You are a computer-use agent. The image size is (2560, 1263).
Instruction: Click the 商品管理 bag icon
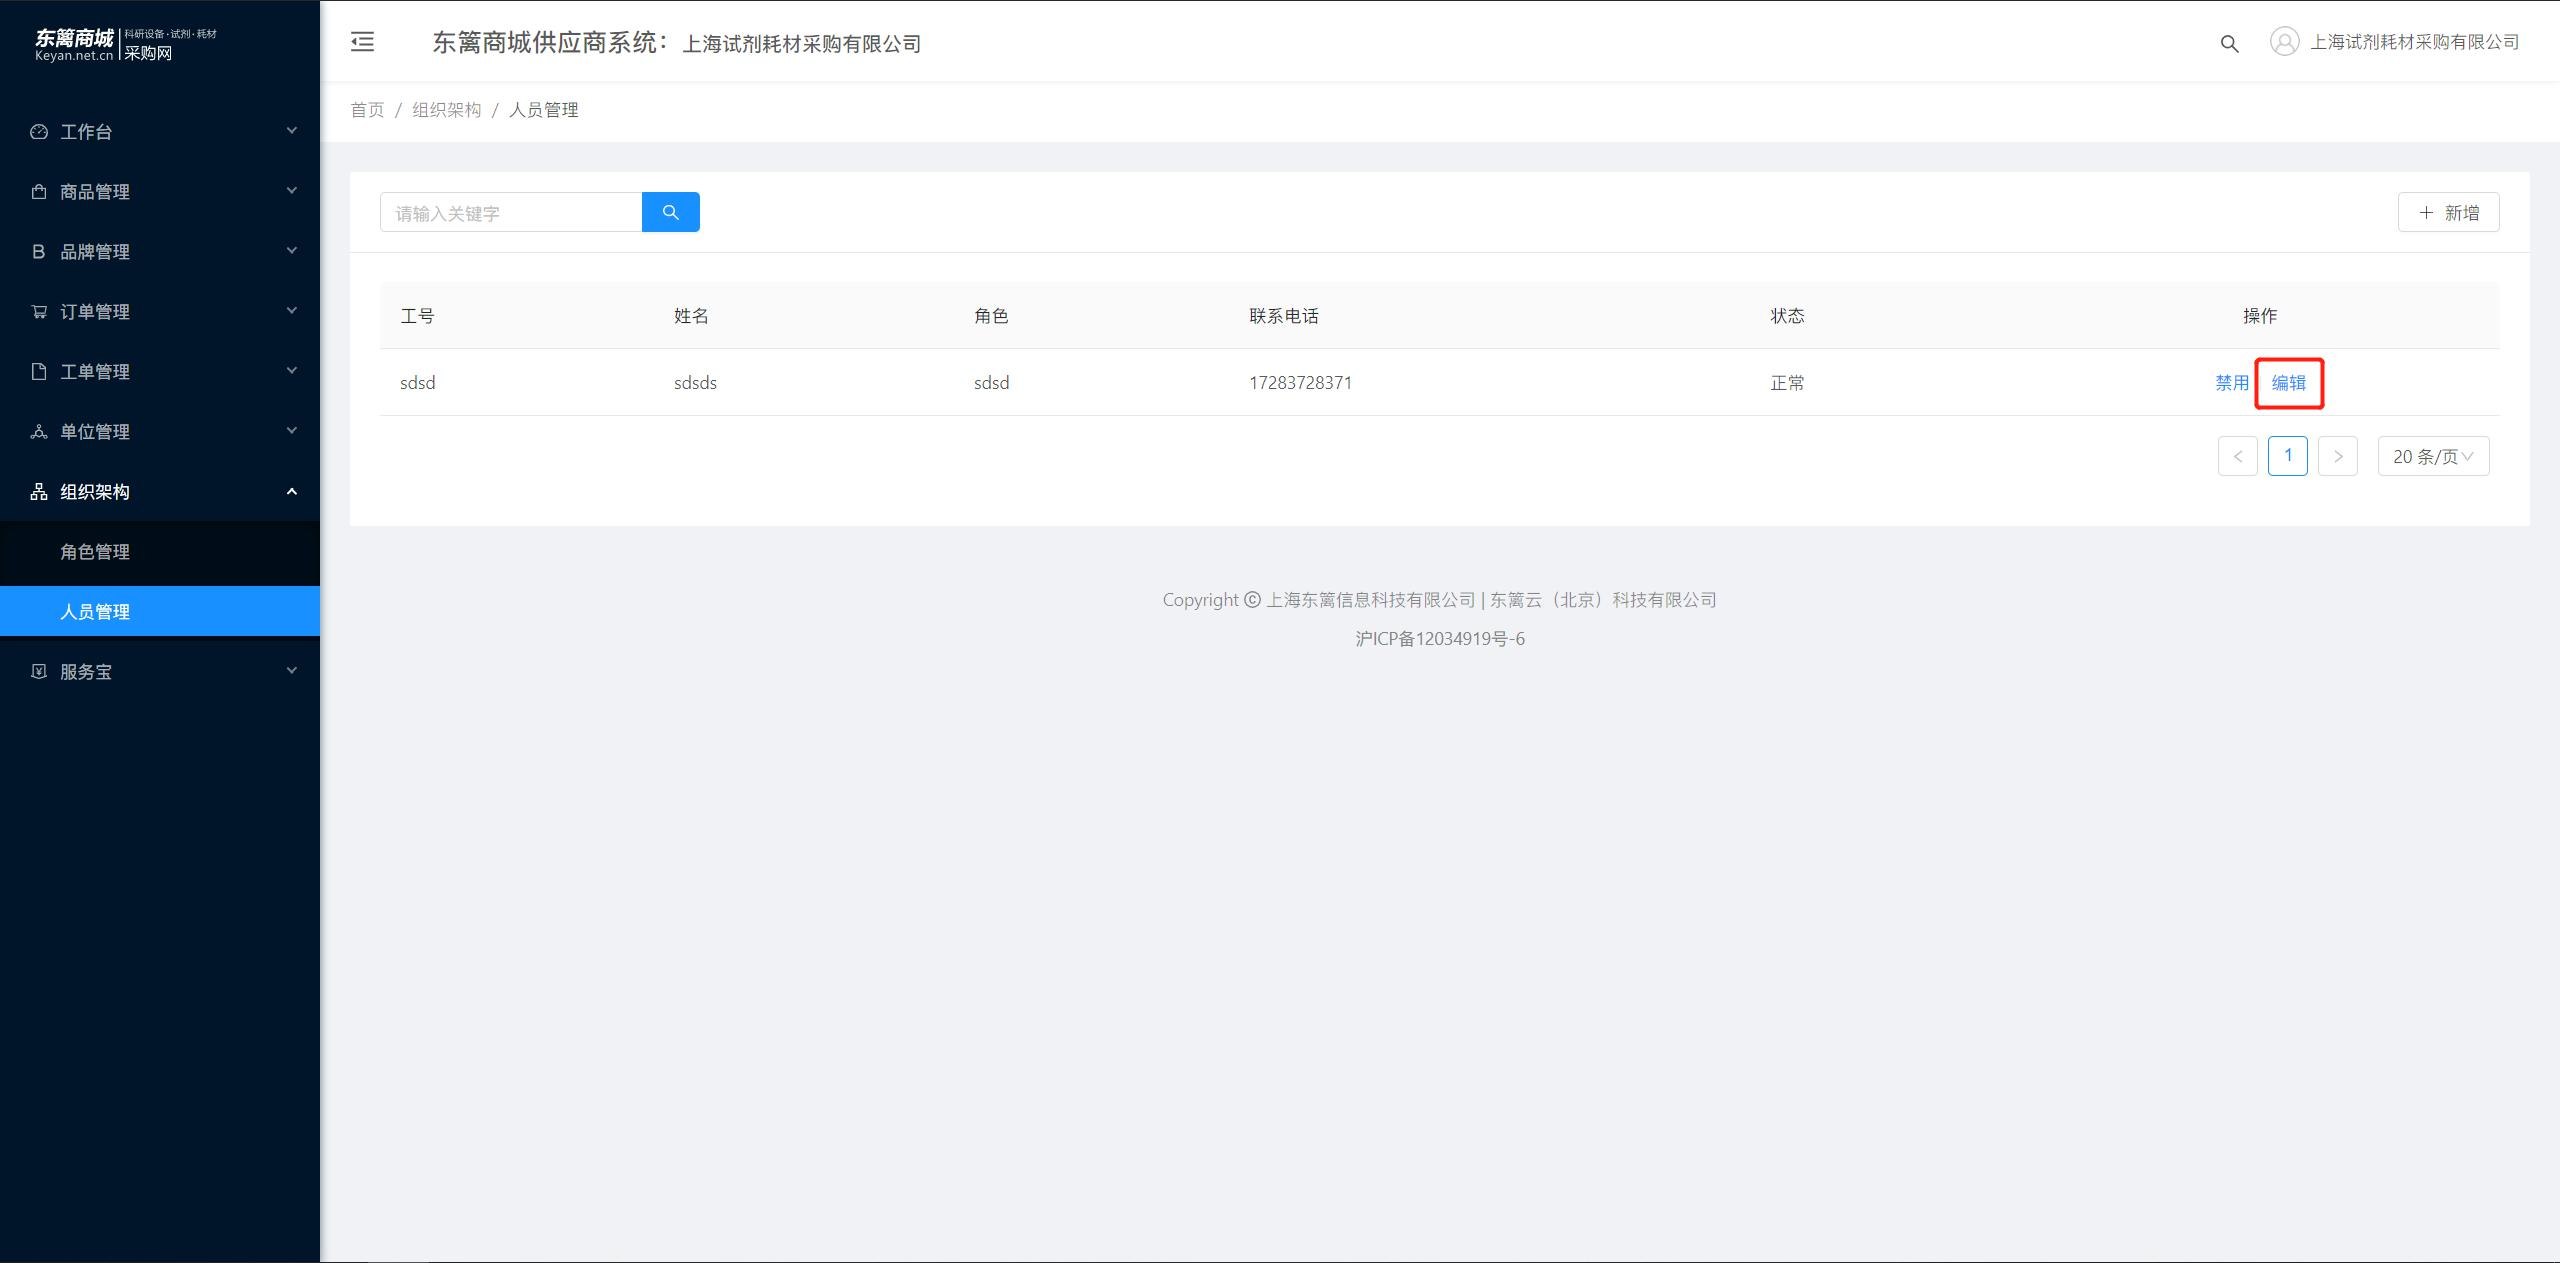pyautogui.click(x=39, y=191)
